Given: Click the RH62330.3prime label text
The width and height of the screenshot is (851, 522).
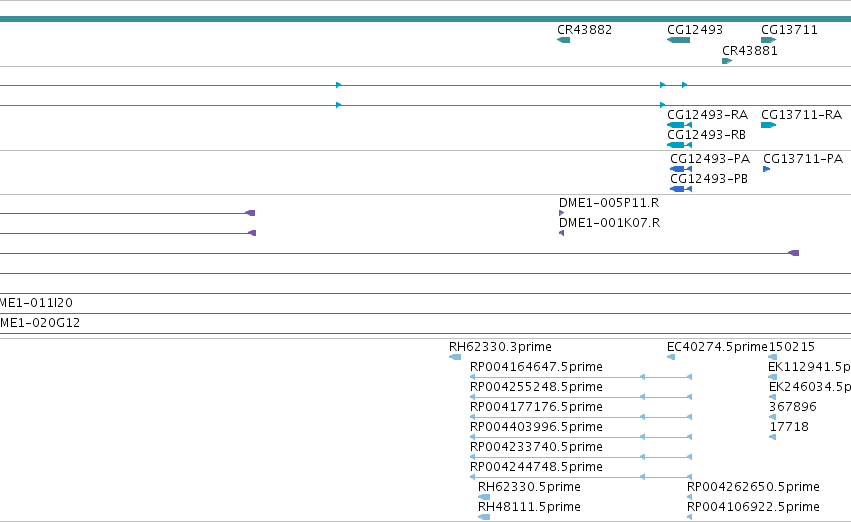Looking at the screenshot, I should point(500,347).
